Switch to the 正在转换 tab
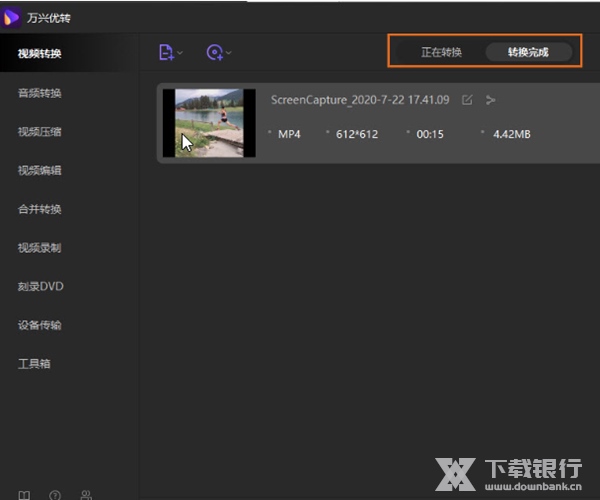Image resolution: width=600 pixels, height=500 pixels. pyautogui.click(x=441, y=52)
